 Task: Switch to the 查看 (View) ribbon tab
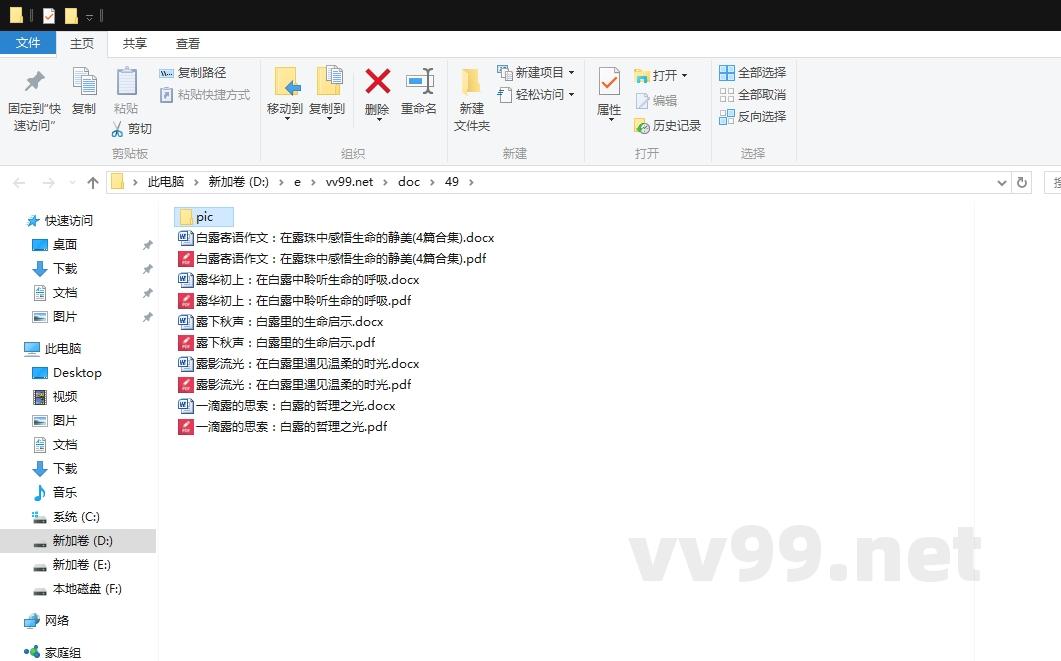(x=188, y=43)
